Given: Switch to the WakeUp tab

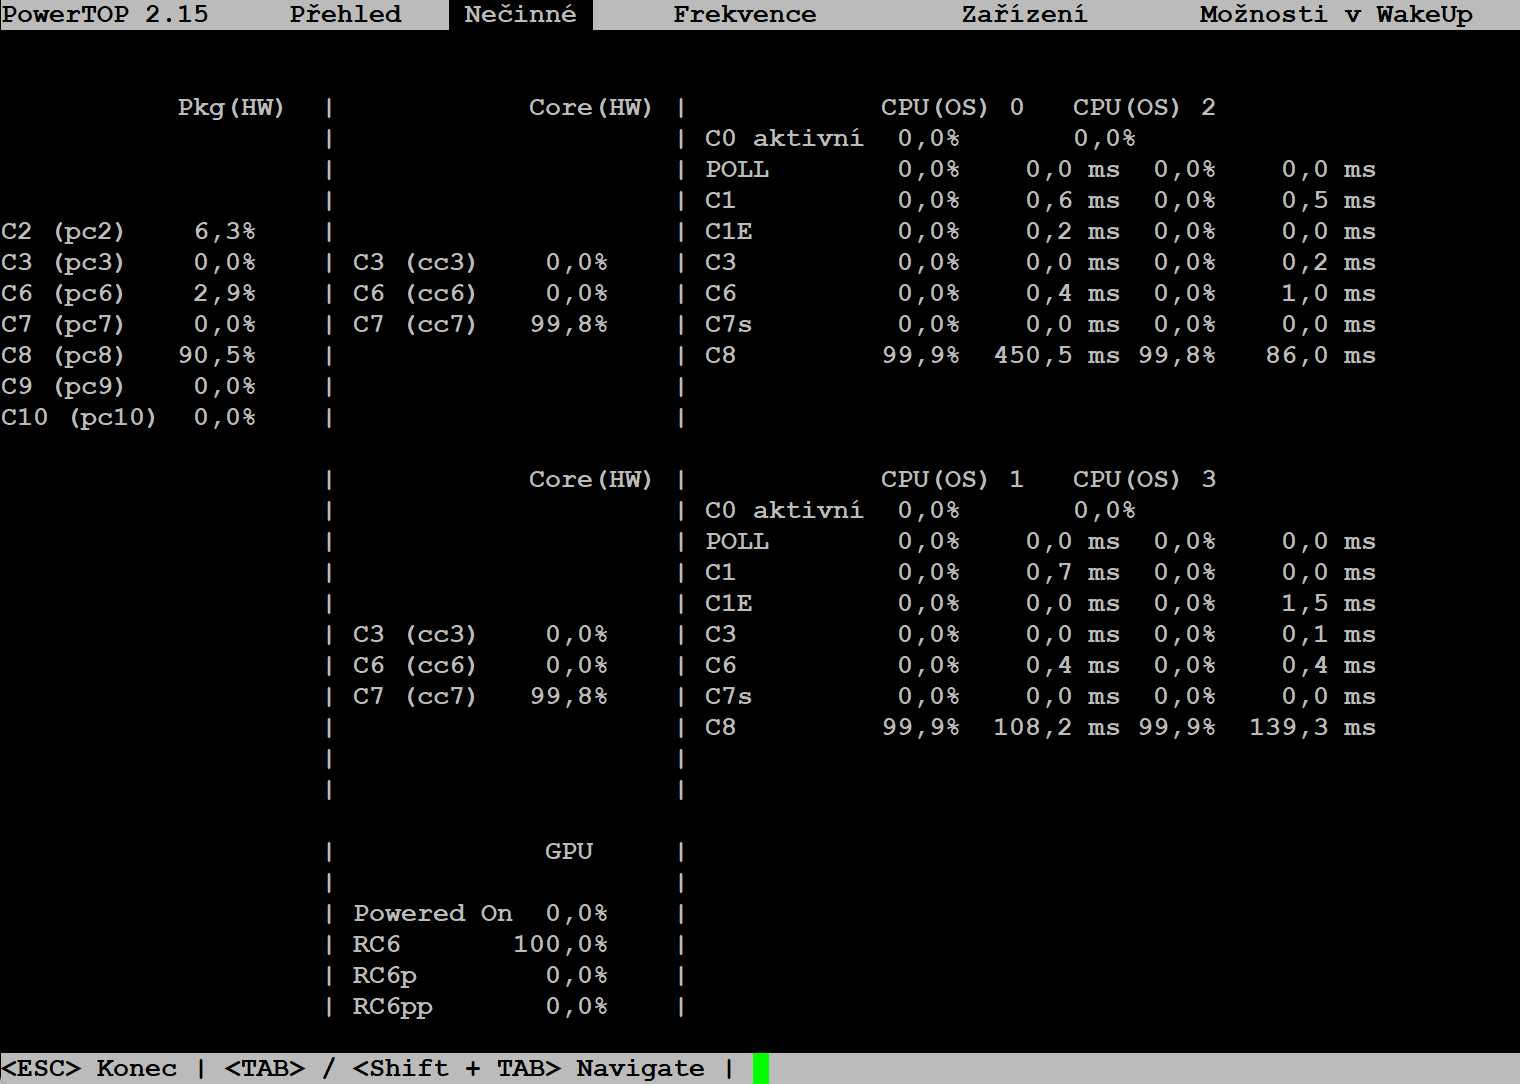Looking at the screenshot, I should click(1424, 15).
